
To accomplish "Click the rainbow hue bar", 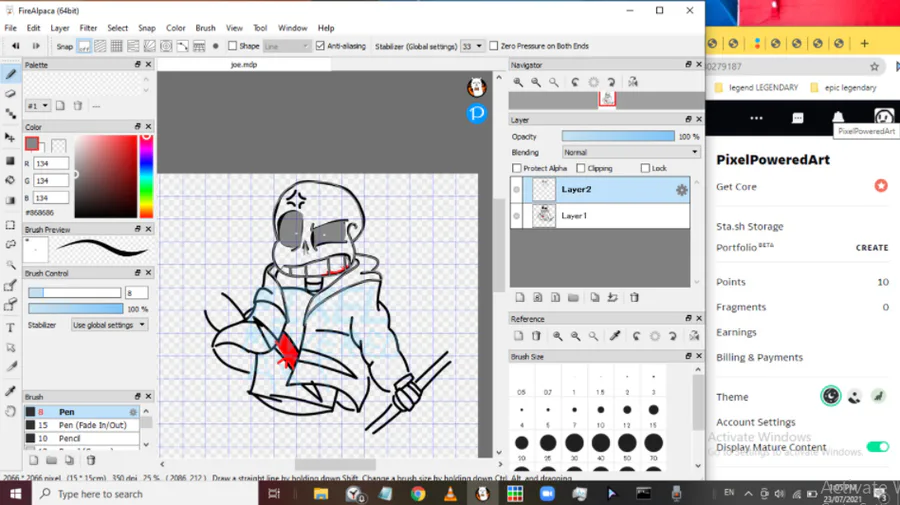I will 146,176.
